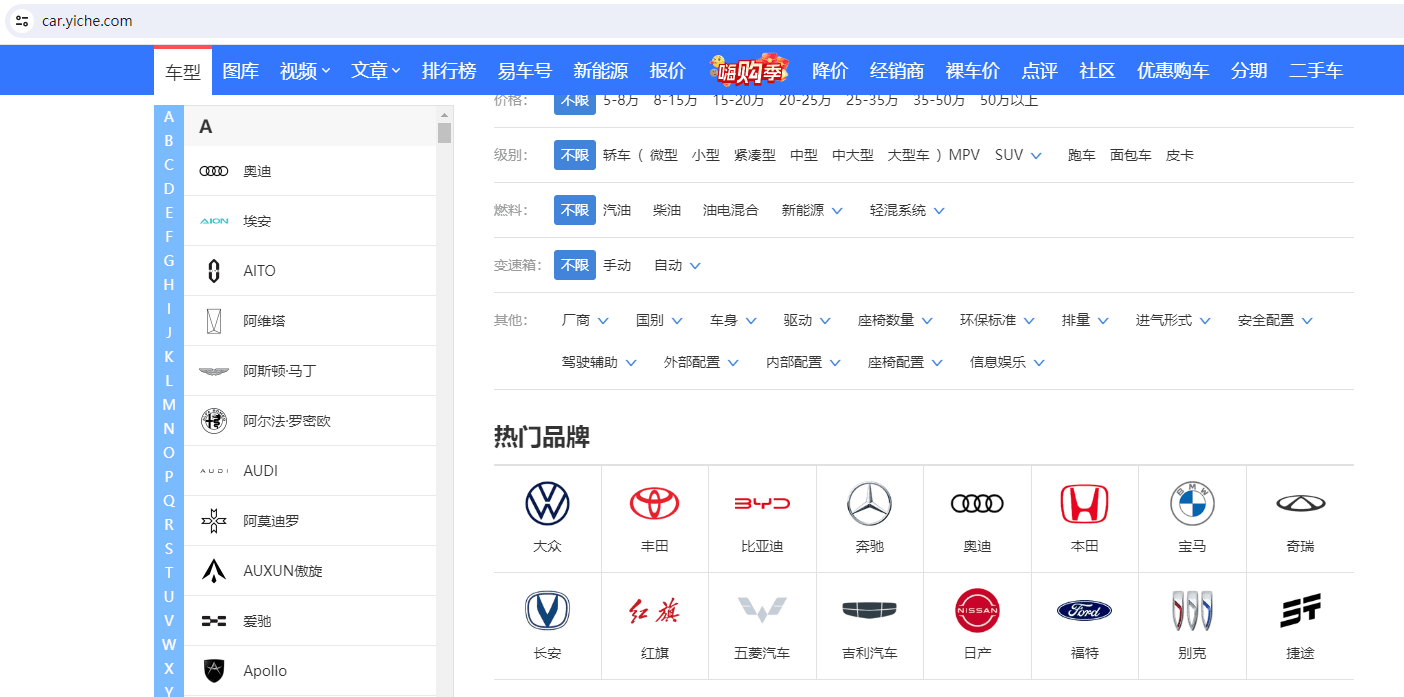Screen dimensions: 1404x697
Task: Expand the 新能源 fuel dropdown
Action: tap(812, 210)
